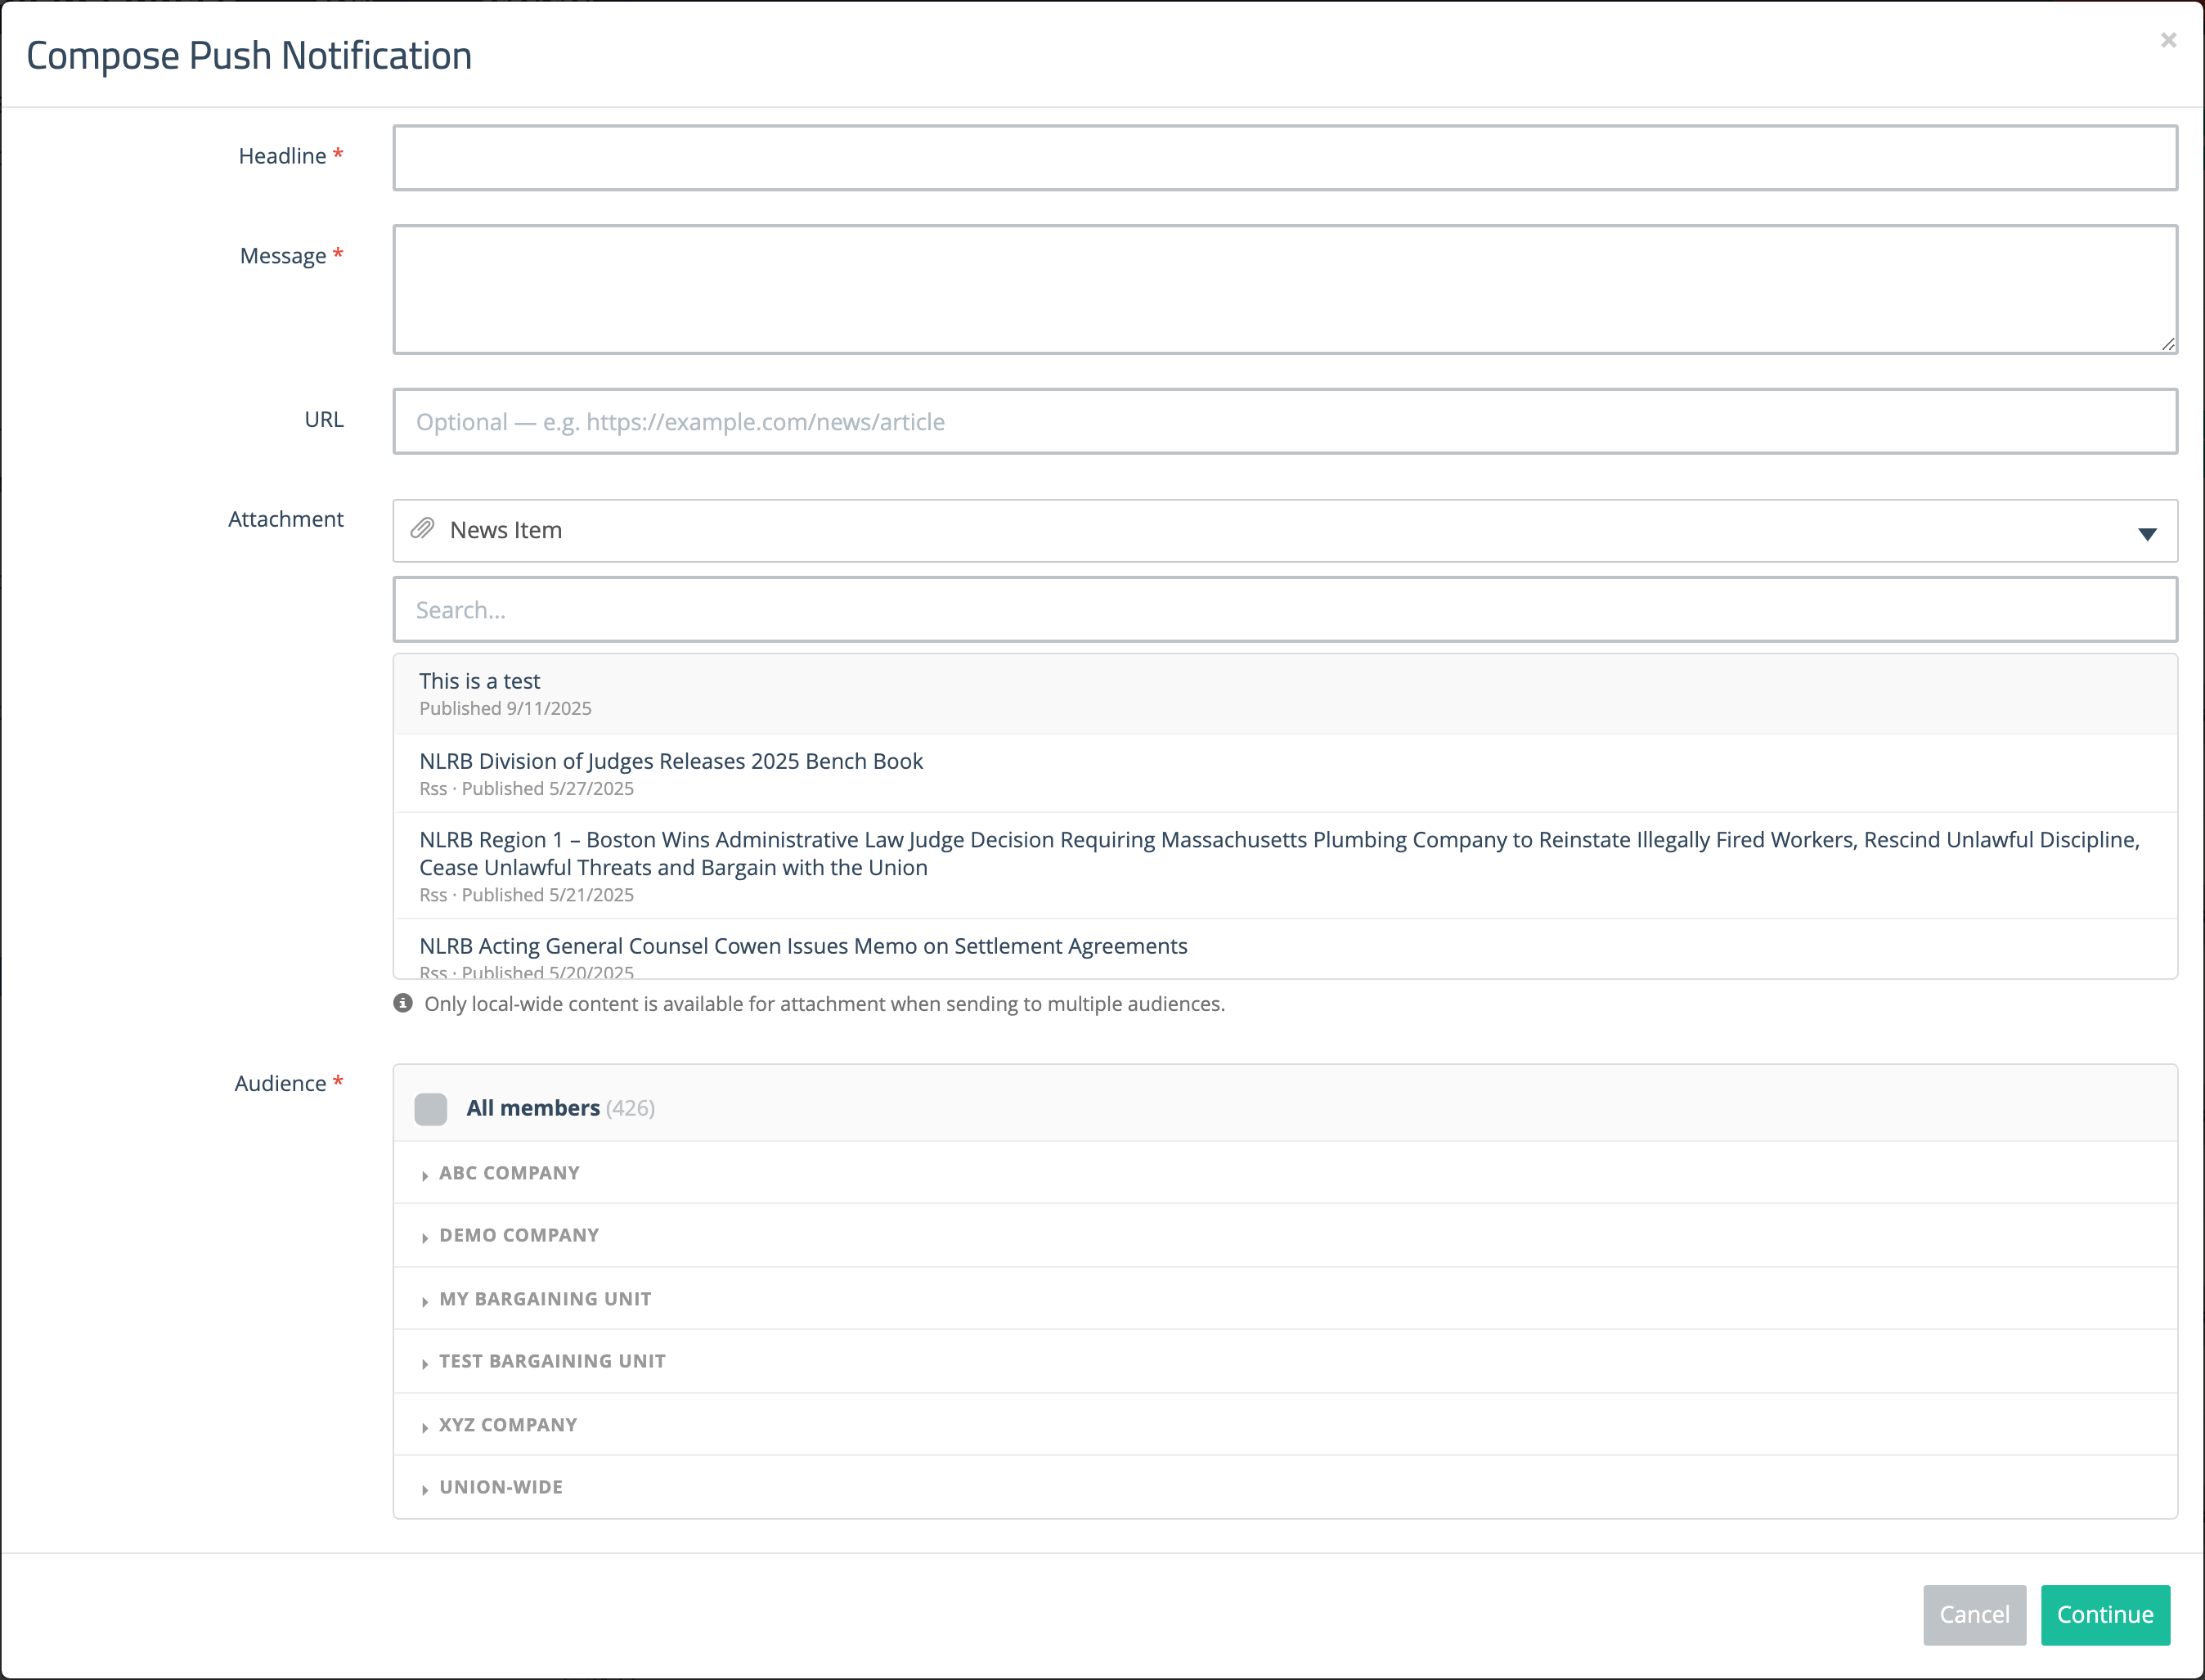Toggle the All members checkbox
Screen dimensions: 2205x1680
[x=431, y=1108]
